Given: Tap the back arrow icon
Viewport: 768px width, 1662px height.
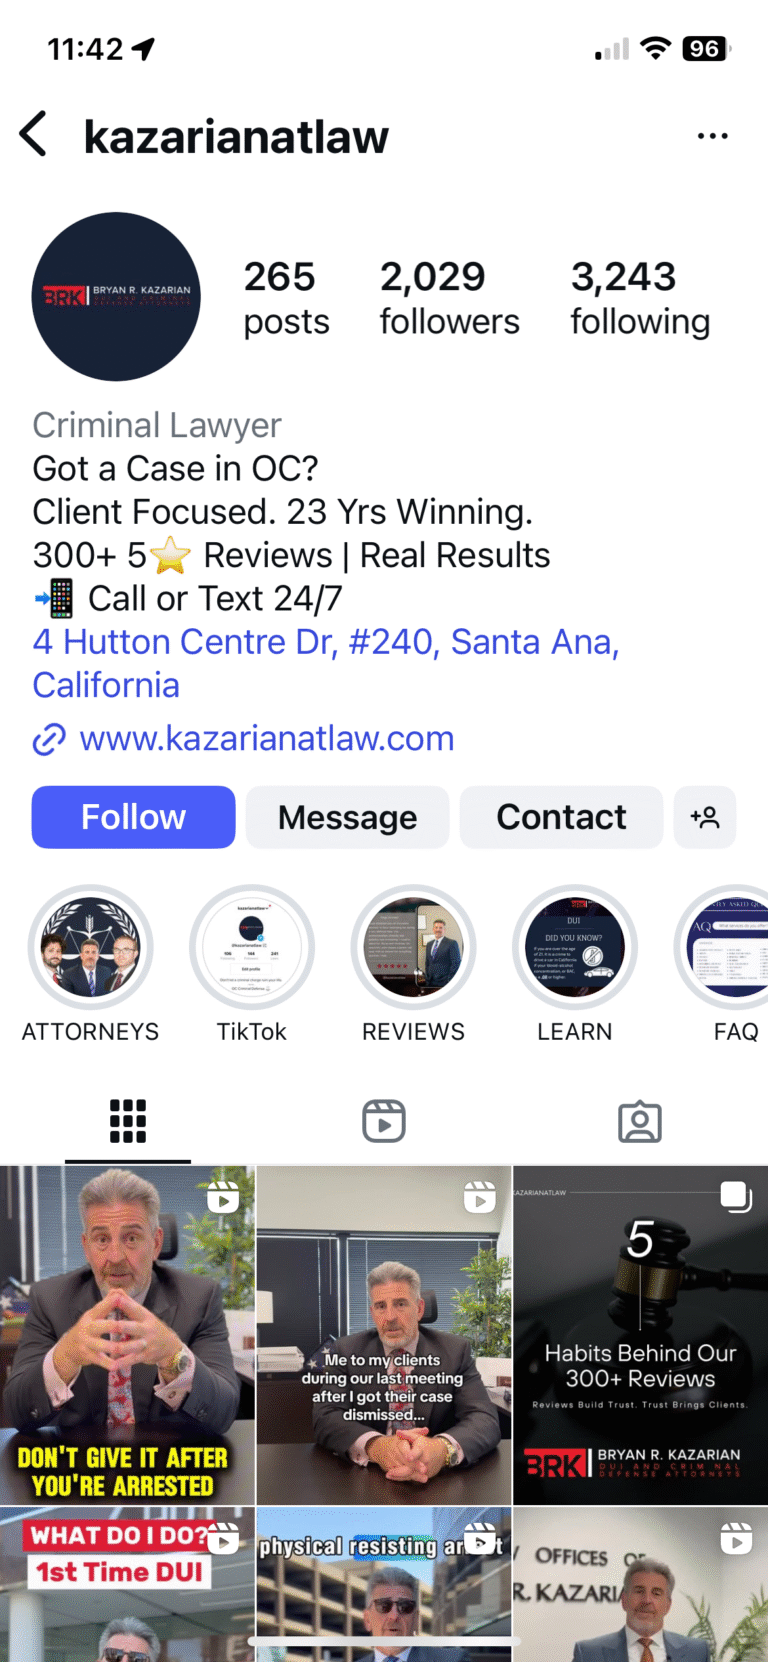Looking at the screenshot, I should pyautogui.click(x=33, y=134).
